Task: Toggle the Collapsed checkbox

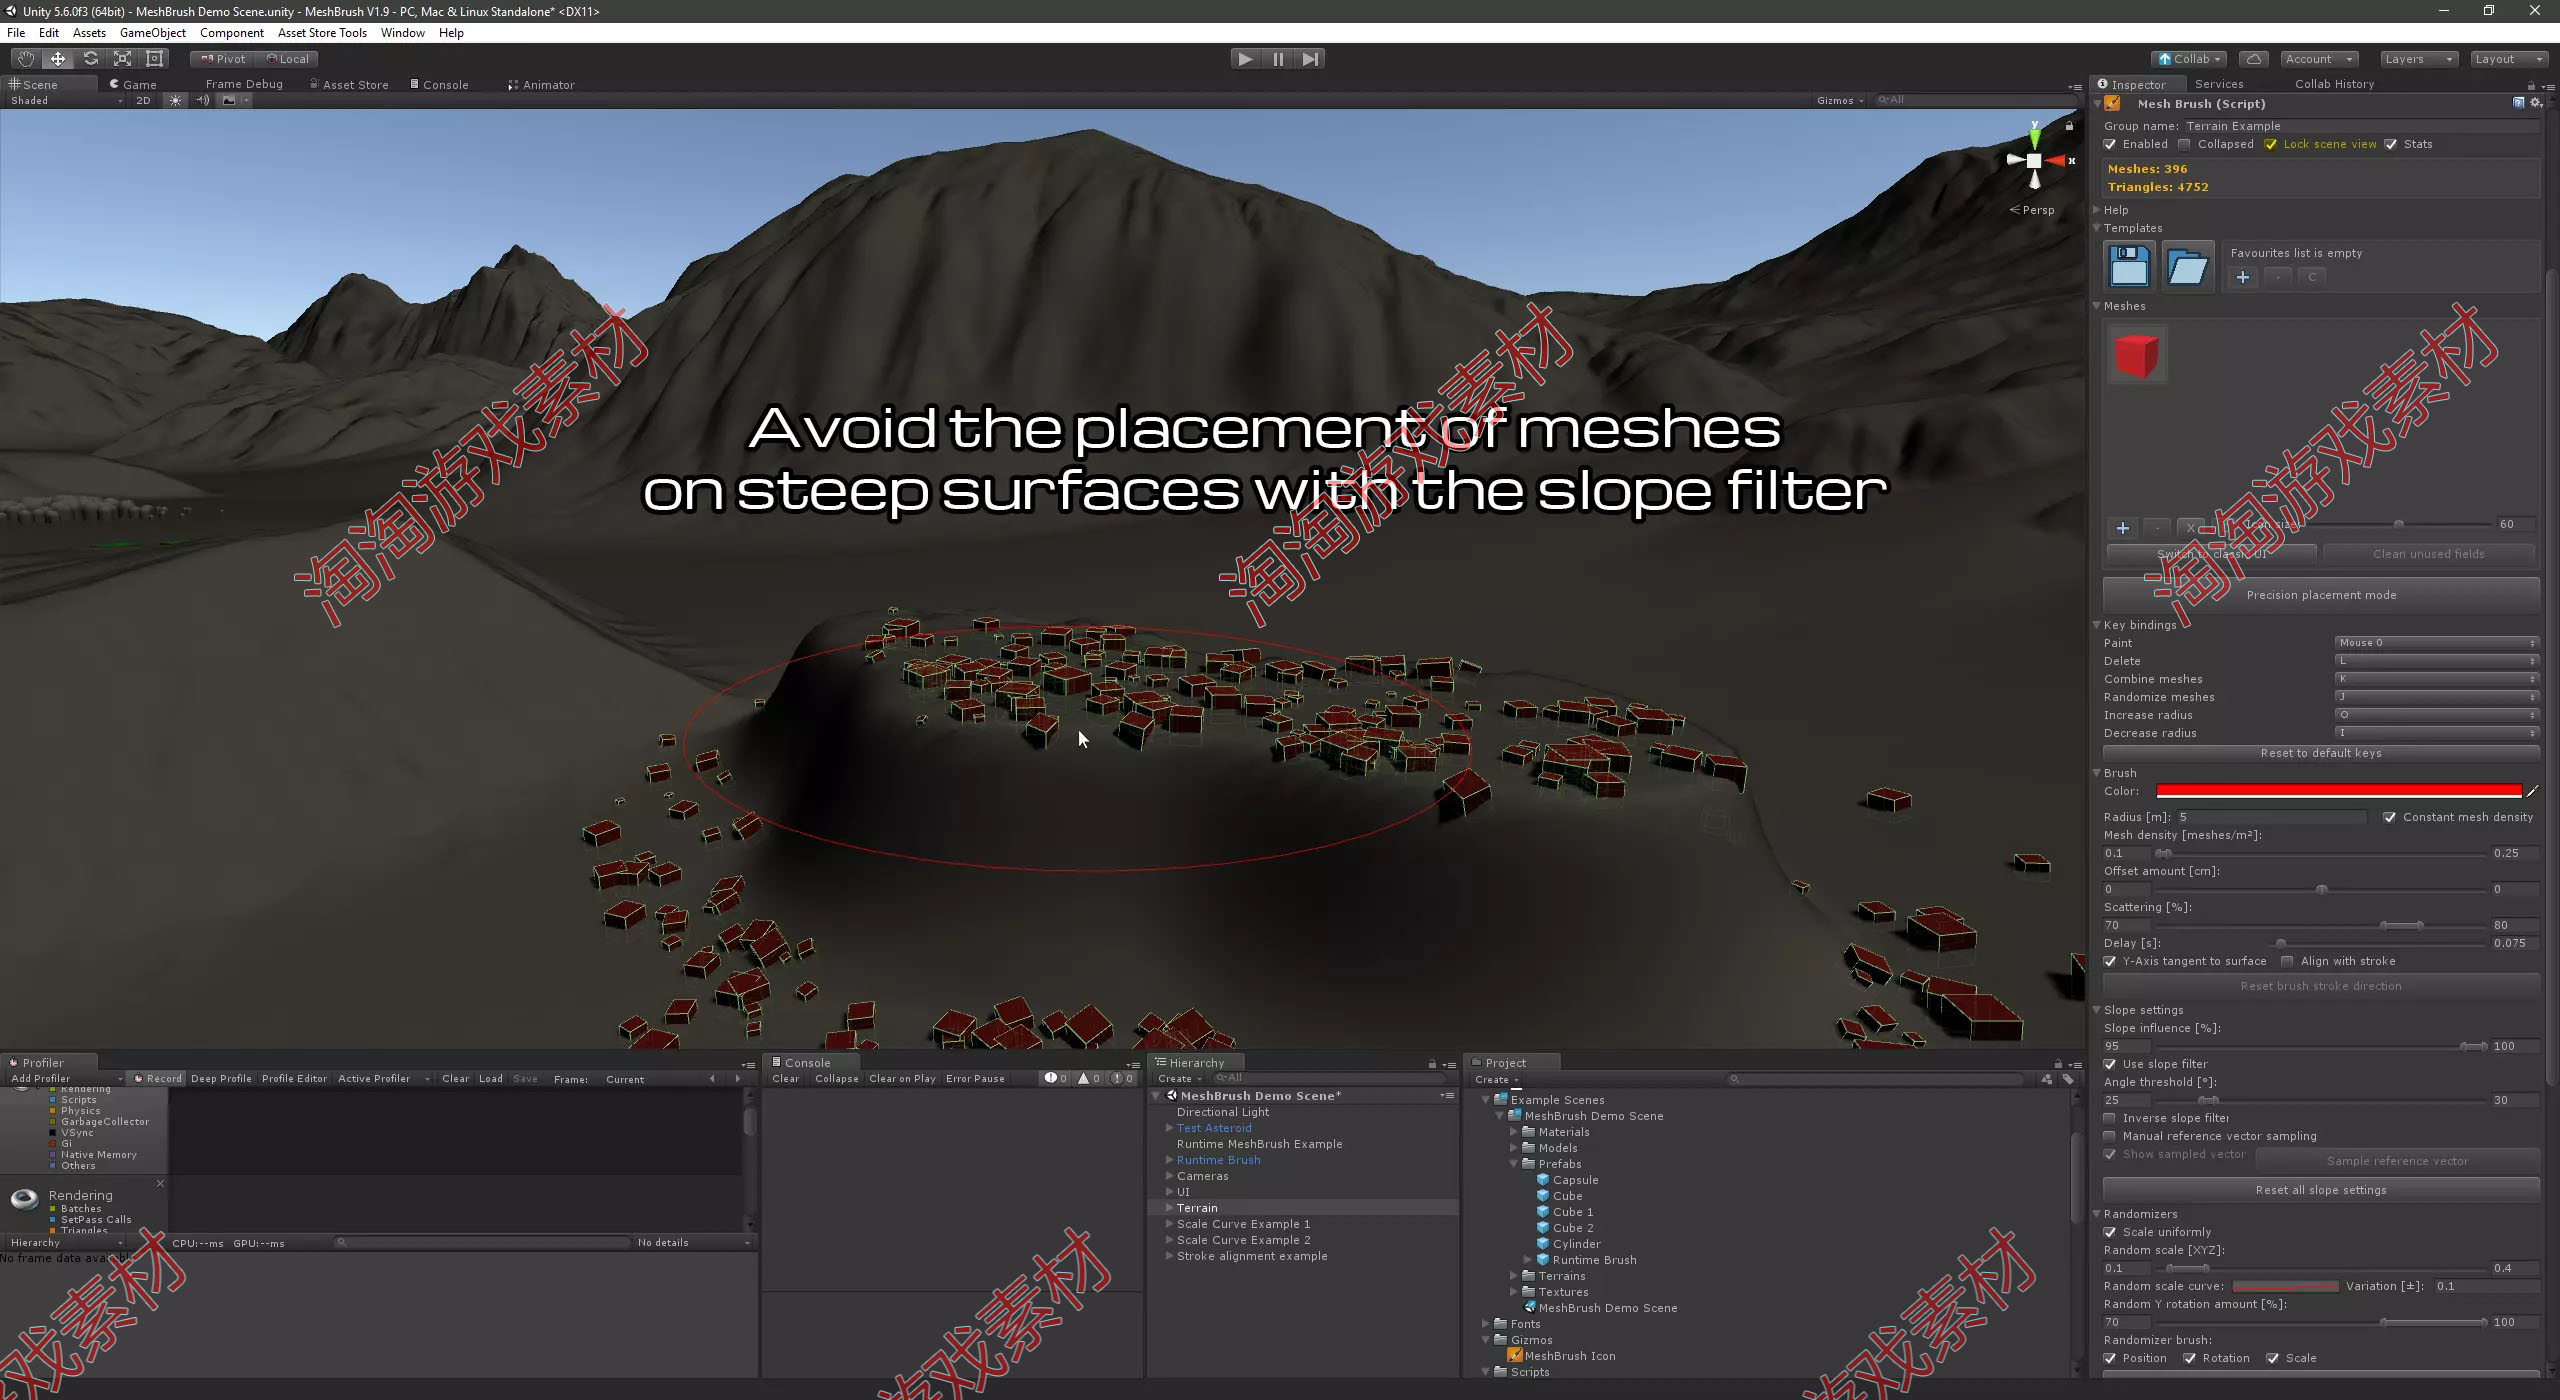Action: [2184, 144]
